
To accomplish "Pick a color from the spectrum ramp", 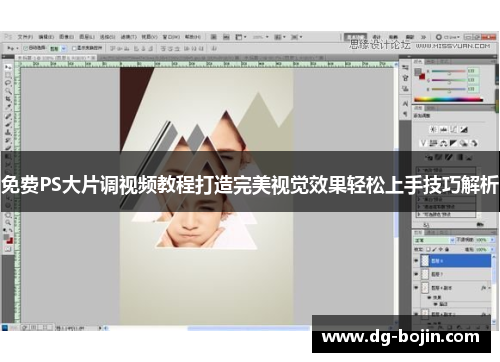I will pos(448,99).
